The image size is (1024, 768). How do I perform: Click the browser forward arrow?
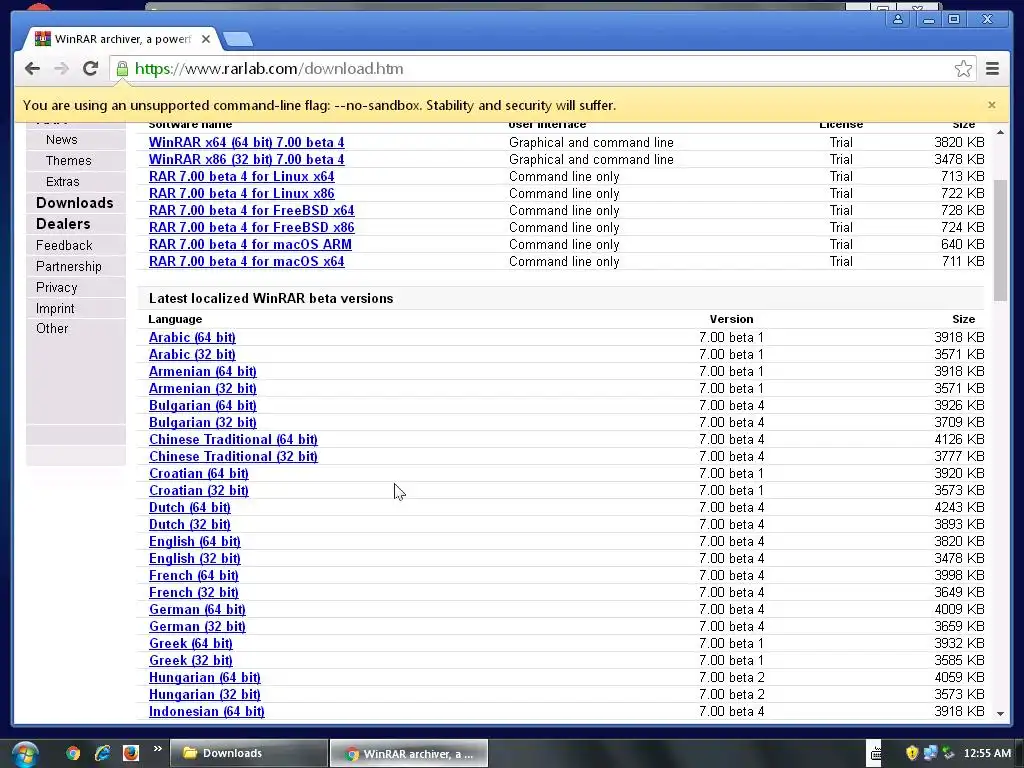61,69
